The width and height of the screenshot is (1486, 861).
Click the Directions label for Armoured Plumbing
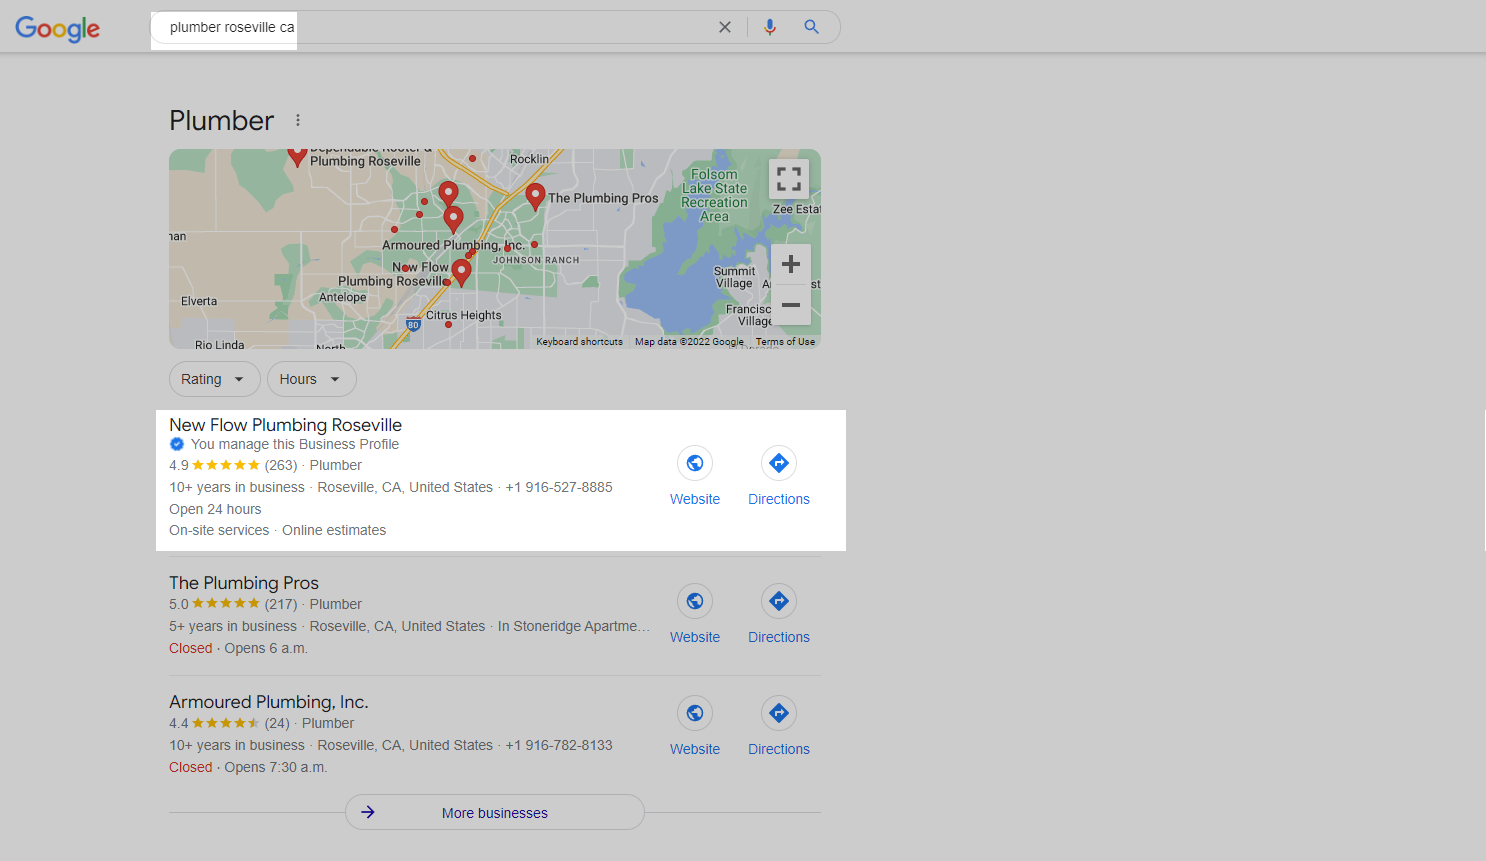coord(779,749)
